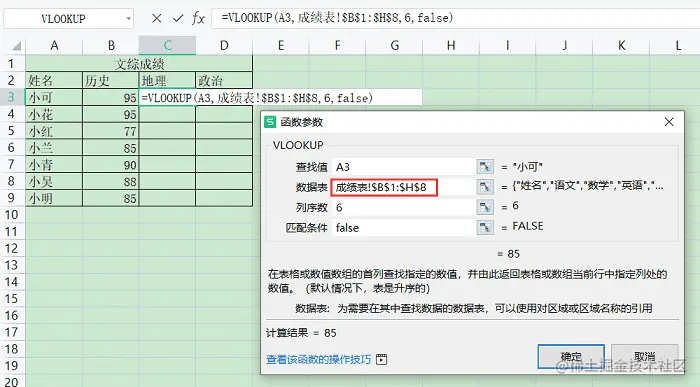Select row 3 header
The image size is (700, 387).
pos(11,97)
